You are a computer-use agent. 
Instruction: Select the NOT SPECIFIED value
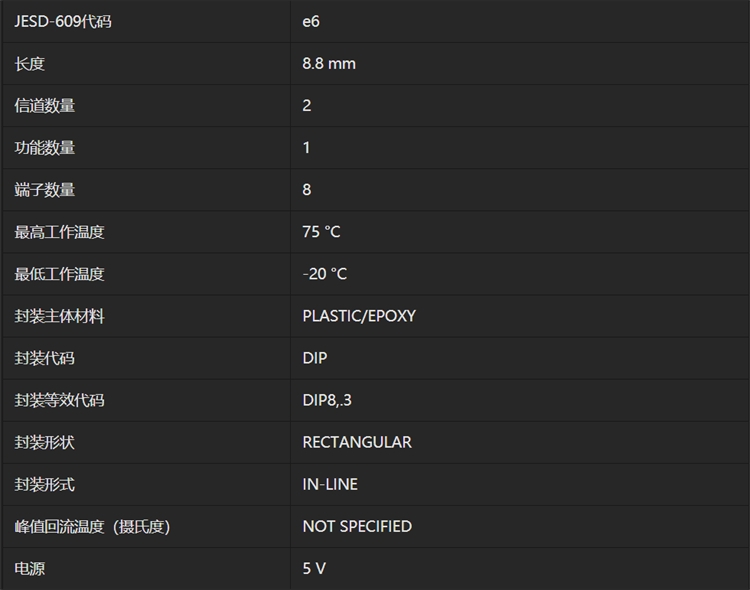(357, 526)
